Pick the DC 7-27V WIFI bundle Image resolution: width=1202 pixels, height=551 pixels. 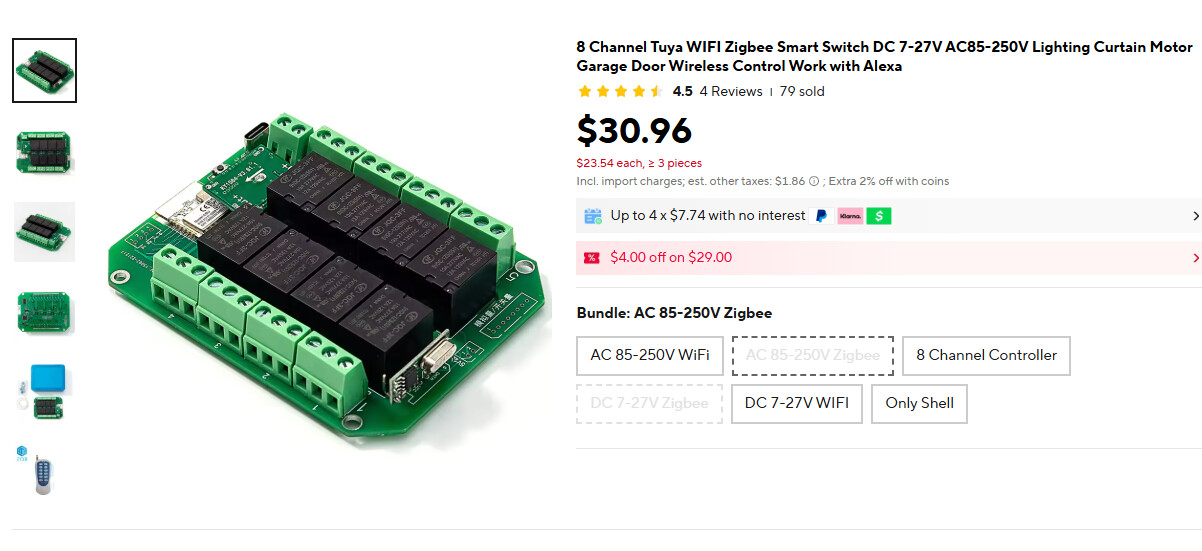tap(796, 404)
